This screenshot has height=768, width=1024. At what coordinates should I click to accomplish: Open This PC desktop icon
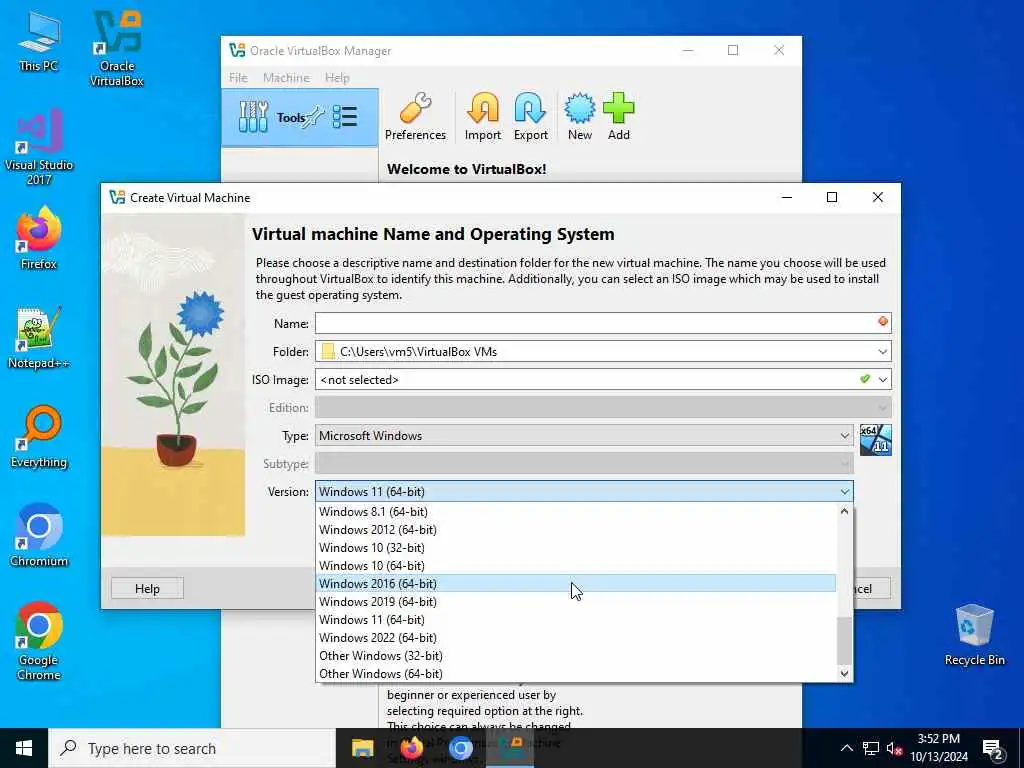(x=39, y=42)
